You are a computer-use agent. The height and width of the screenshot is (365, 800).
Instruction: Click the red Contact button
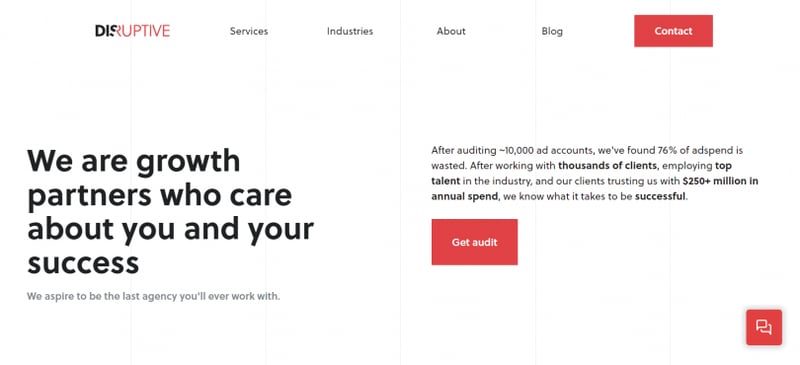point(673,31)
